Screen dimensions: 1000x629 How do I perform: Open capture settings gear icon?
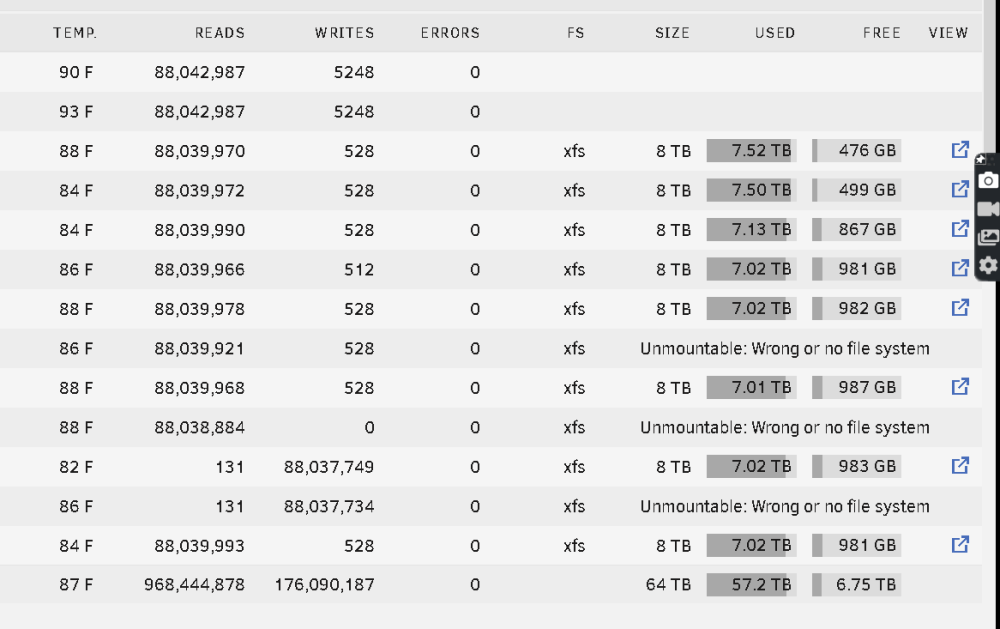988,265
